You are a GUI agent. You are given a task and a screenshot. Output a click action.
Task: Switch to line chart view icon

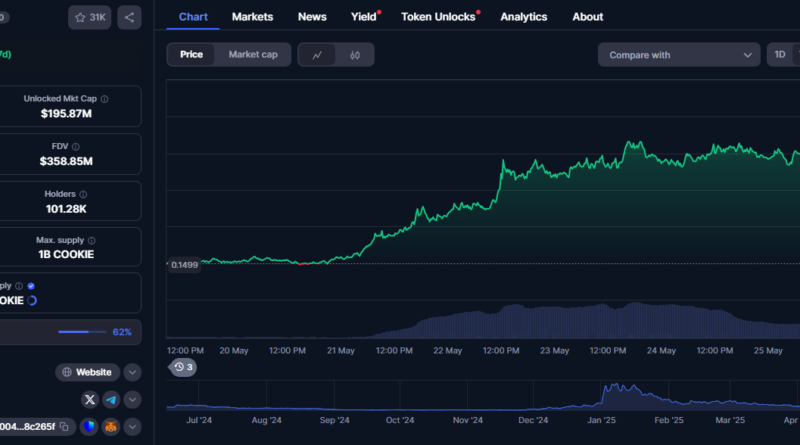click(317, 55)
